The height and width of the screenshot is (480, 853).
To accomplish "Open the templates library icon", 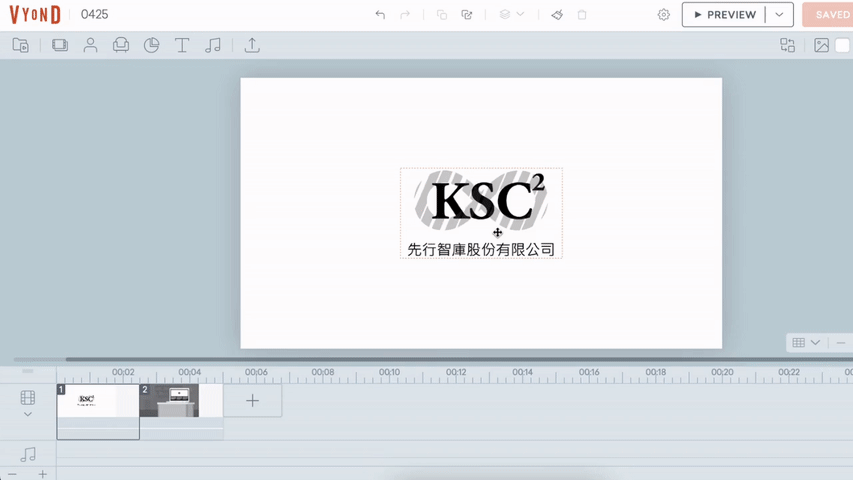I will click(21, 45).
